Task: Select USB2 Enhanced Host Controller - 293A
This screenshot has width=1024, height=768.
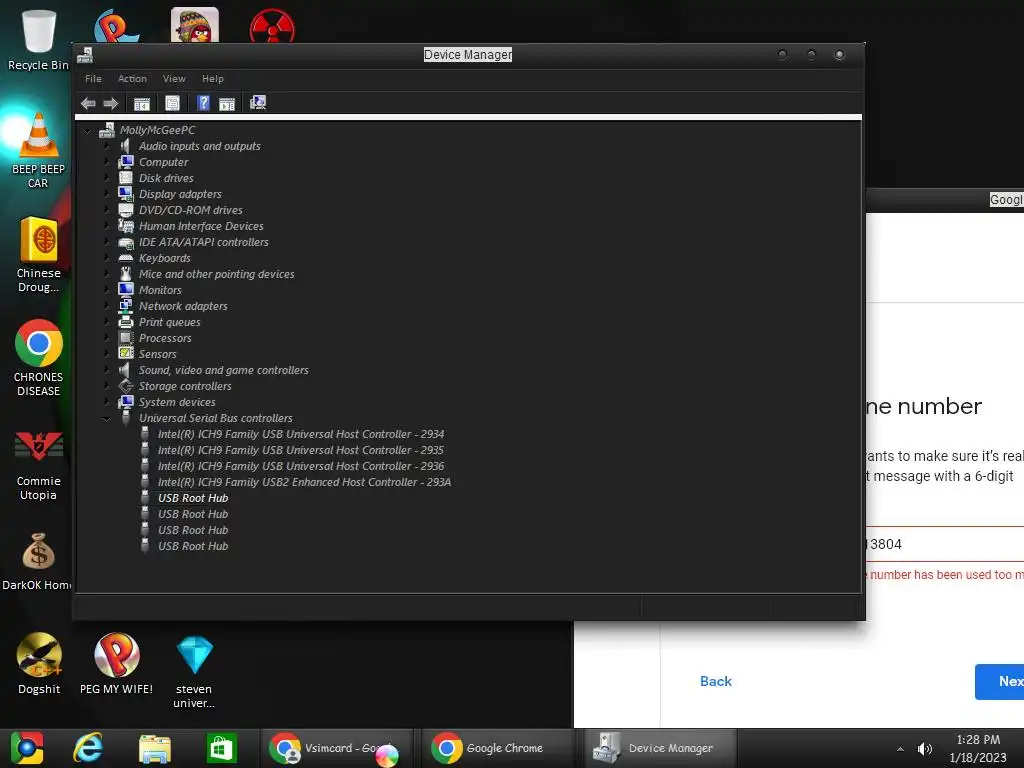Action: point(304,482)
